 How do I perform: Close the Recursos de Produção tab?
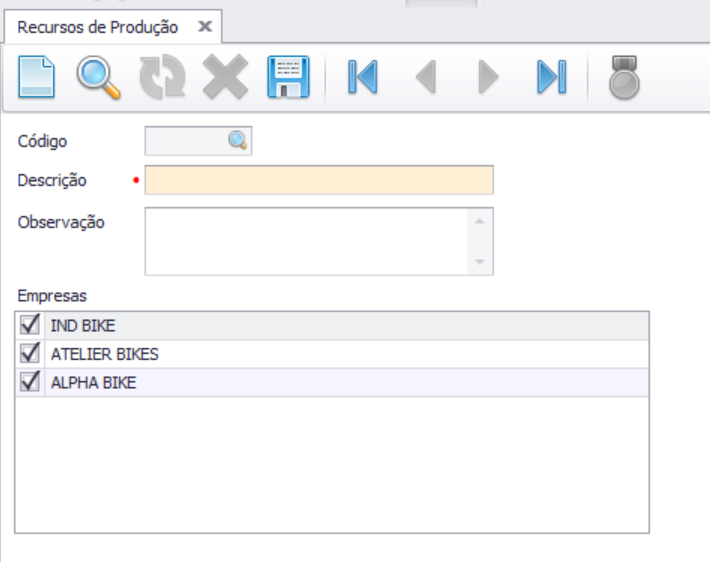pyautogui.click(x=204, y=27)
